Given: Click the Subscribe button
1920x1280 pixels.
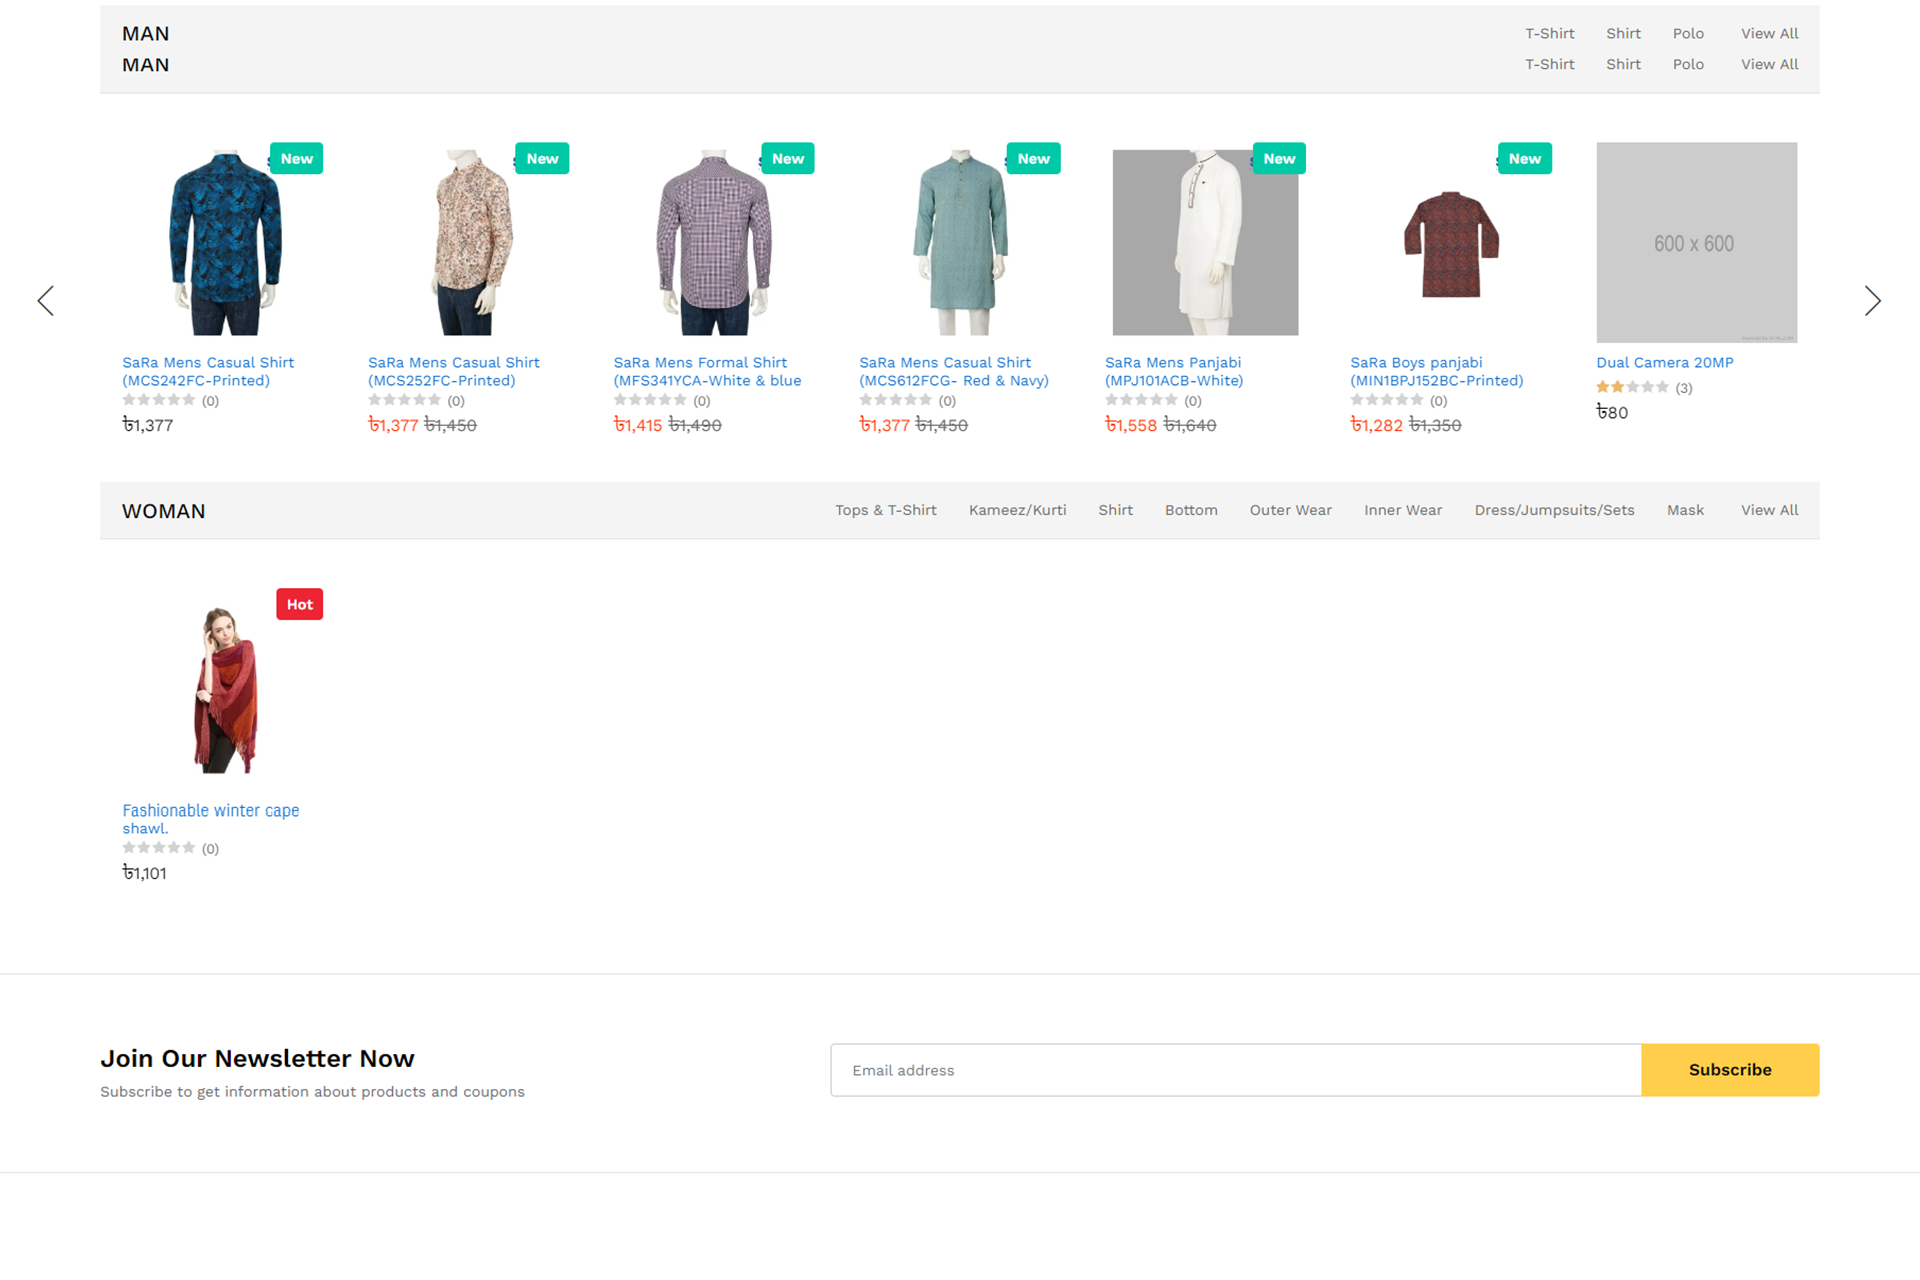Looking at the screenshot, I should (1729, 1070).
